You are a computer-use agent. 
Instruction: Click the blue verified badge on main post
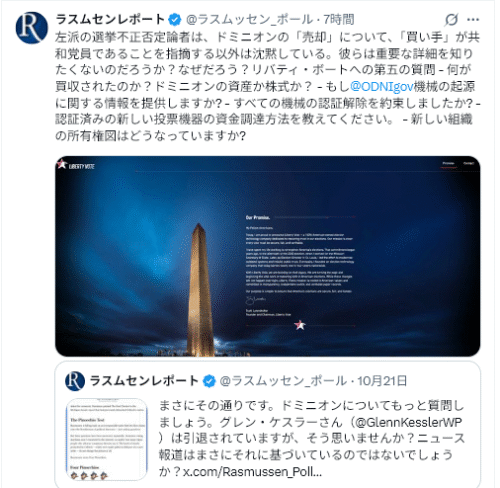(x=175, y=20)
